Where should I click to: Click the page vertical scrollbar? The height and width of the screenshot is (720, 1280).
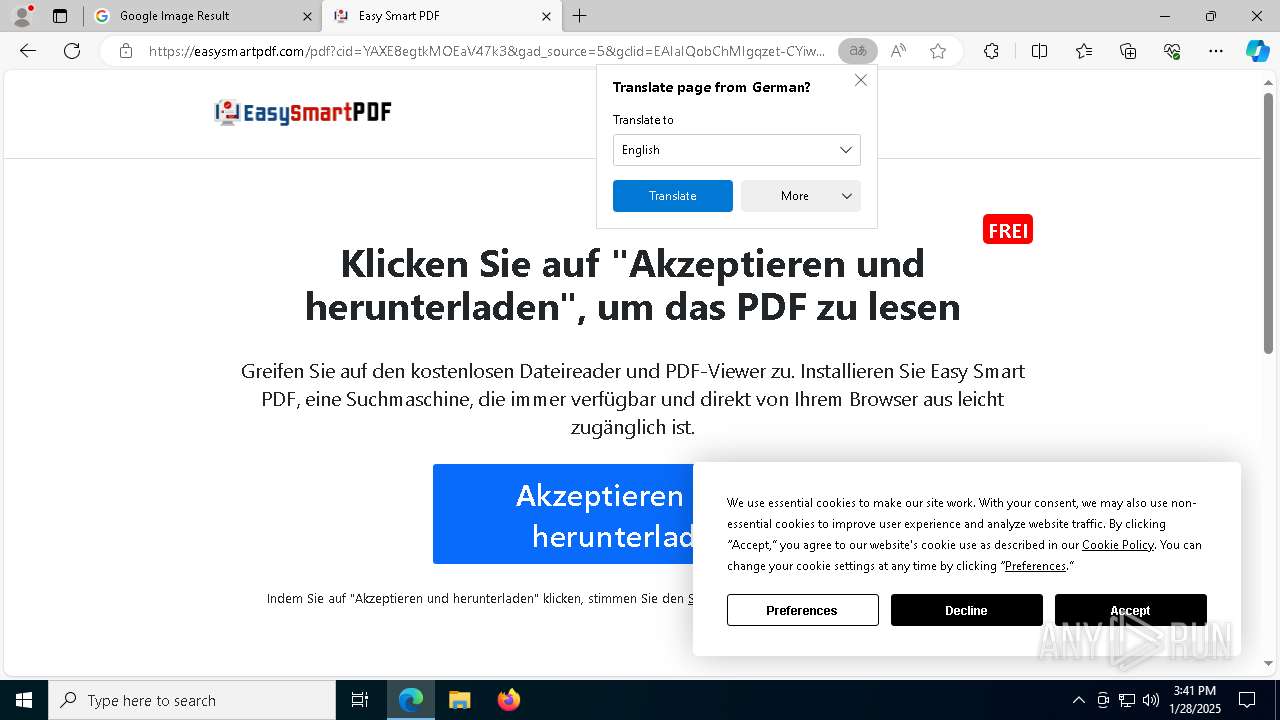coord(1268,225)
